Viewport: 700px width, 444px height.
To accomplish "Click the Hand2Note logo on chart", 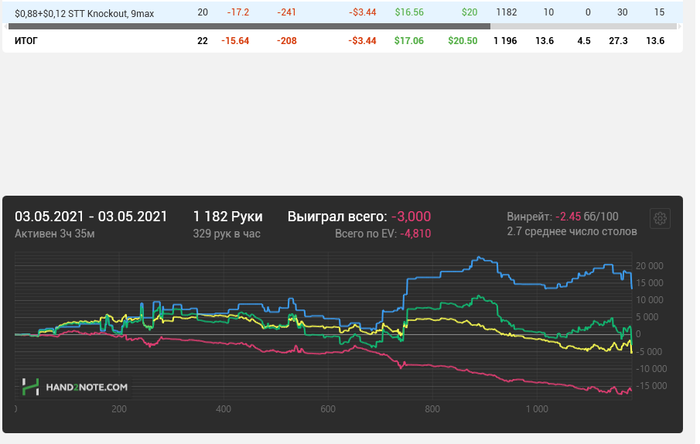I will [75, 387].
